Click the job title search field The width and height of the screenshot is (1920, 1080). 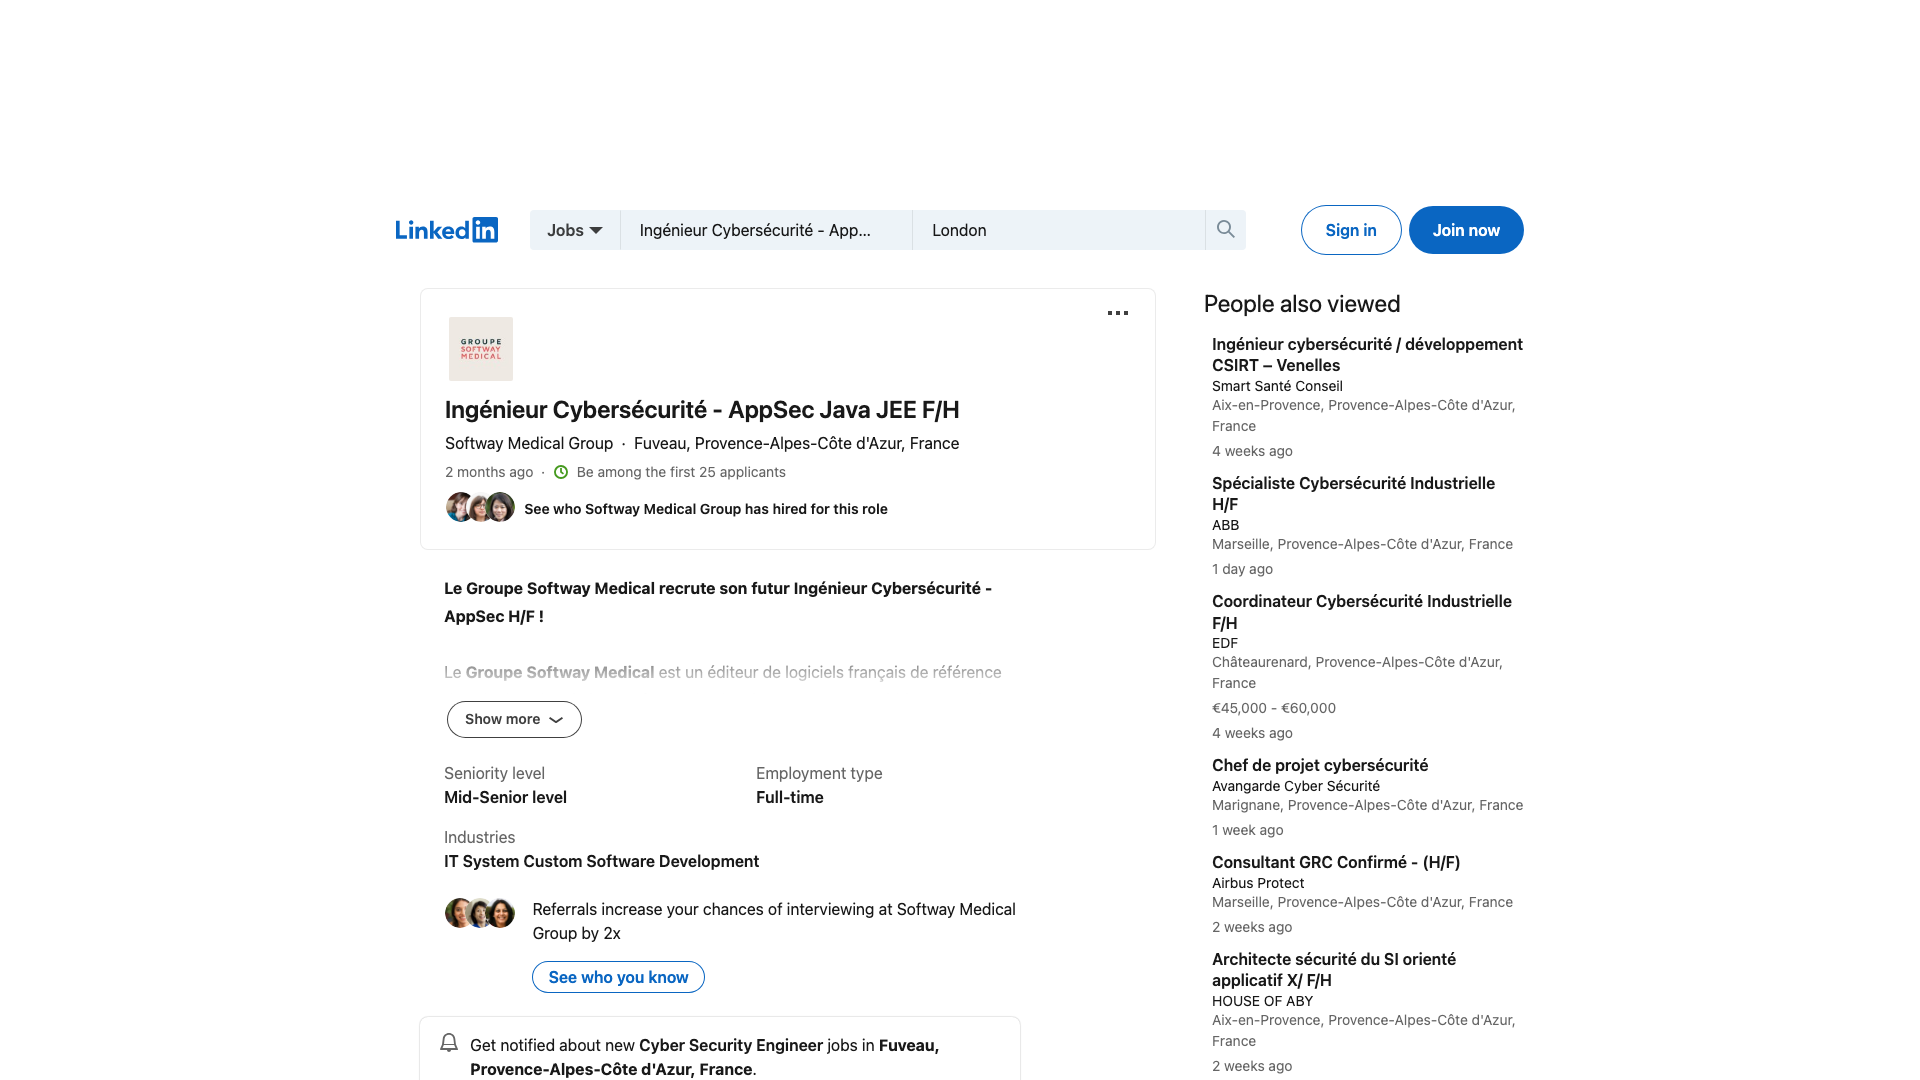click(x=766, y=230)
